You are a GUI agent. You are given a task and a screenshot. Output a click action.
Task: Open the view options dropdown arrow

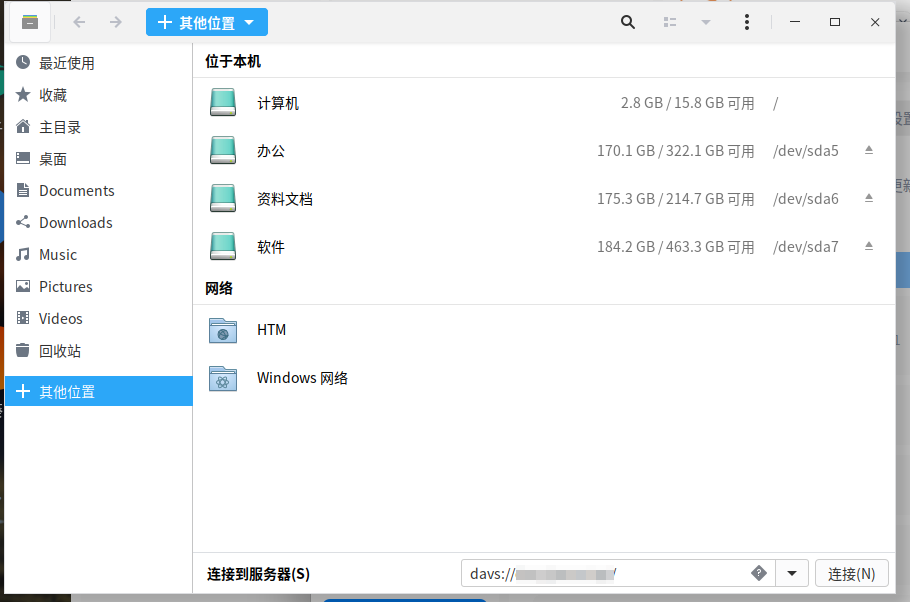[706, 21]
